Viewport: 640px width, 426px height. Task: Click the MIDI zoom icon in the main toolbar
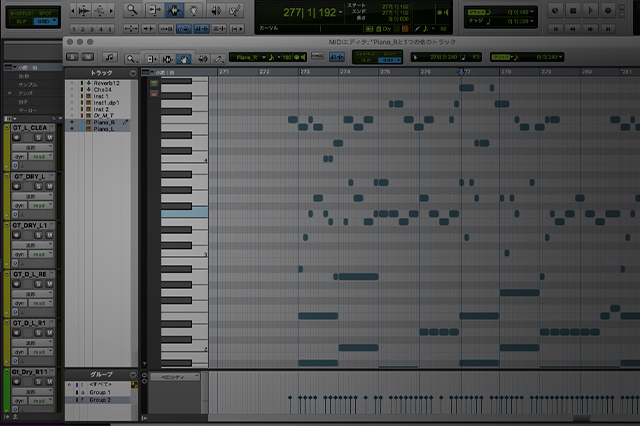(x=100, y=11)
